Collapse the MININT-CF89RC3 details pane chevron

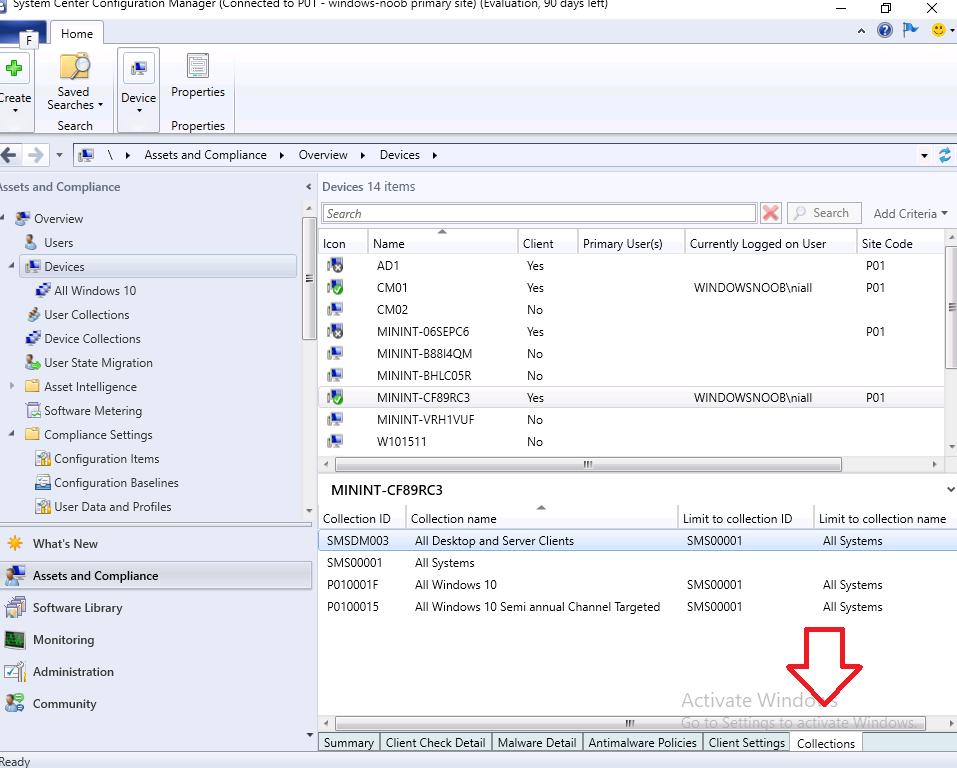(x=950, y=490)
